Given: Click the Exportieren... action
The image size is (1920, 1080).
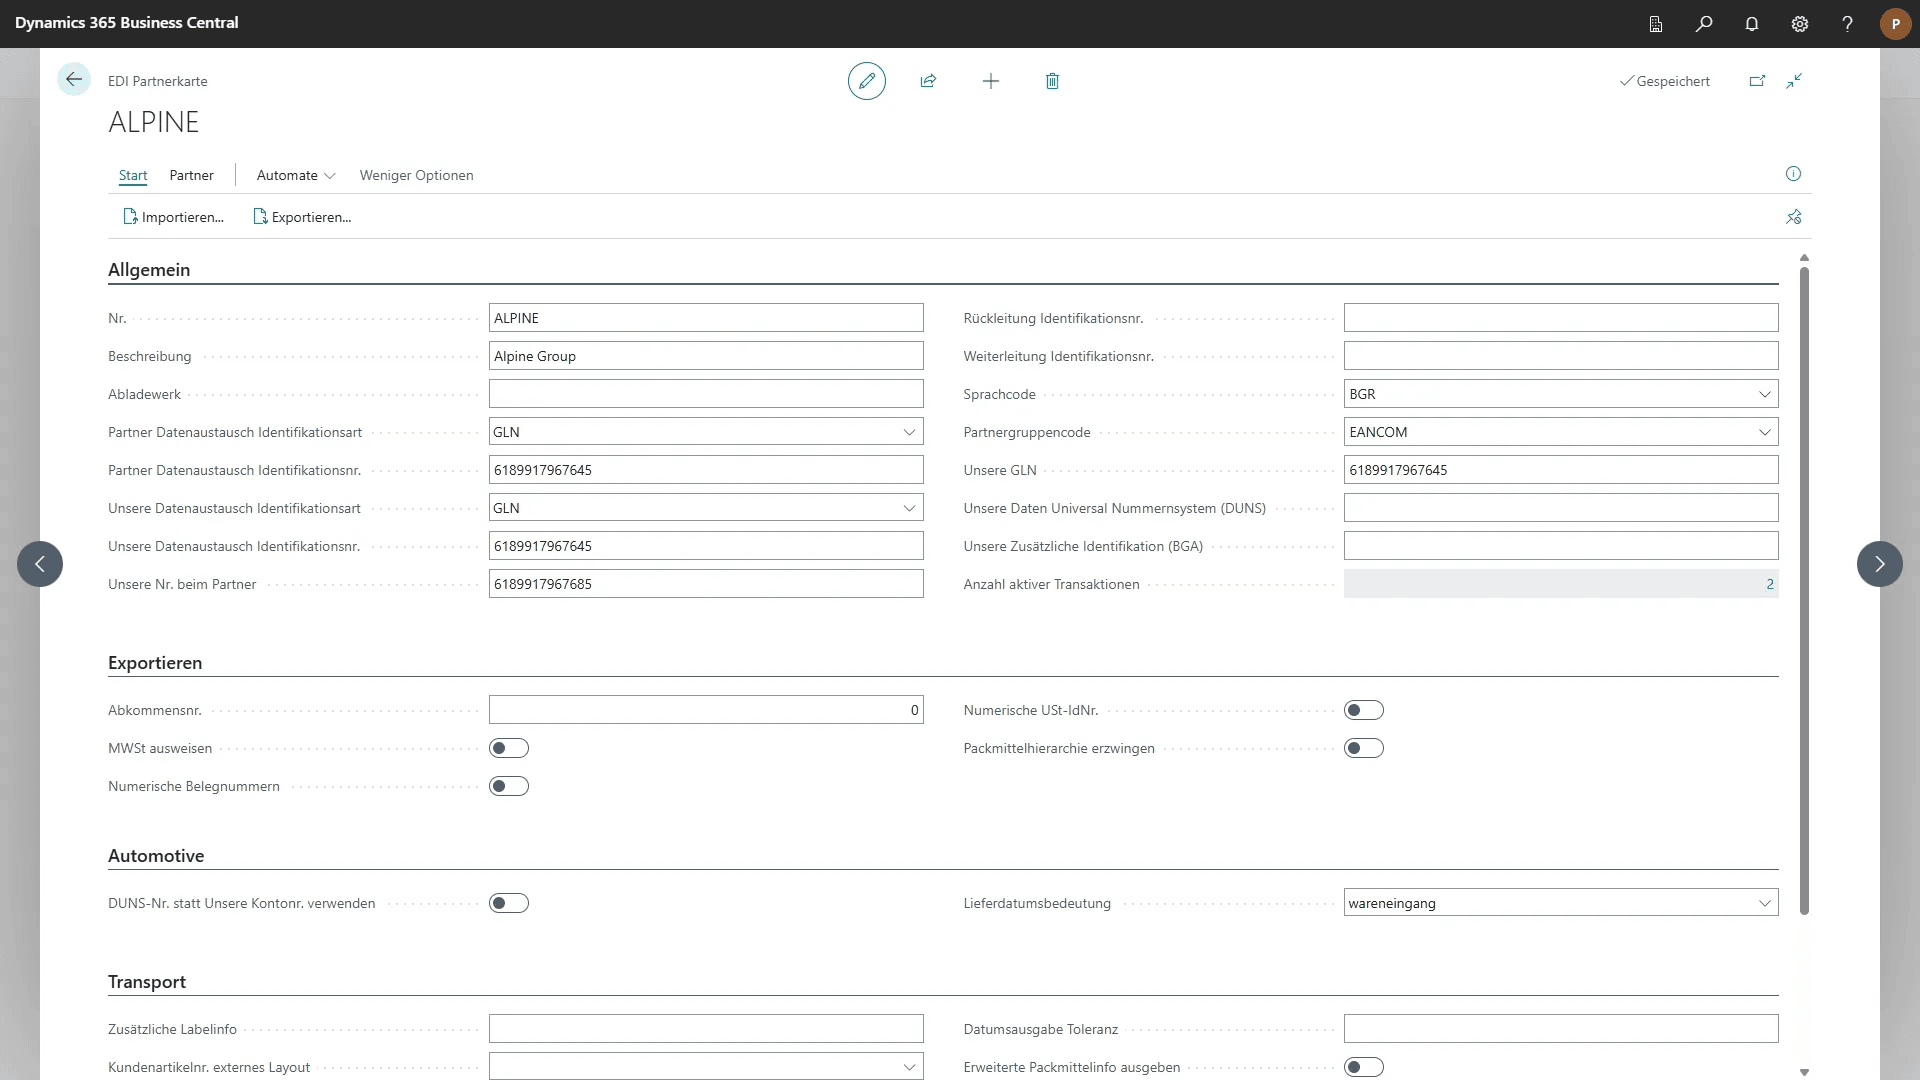Looking at the screenshot, I should pos(302,217).
